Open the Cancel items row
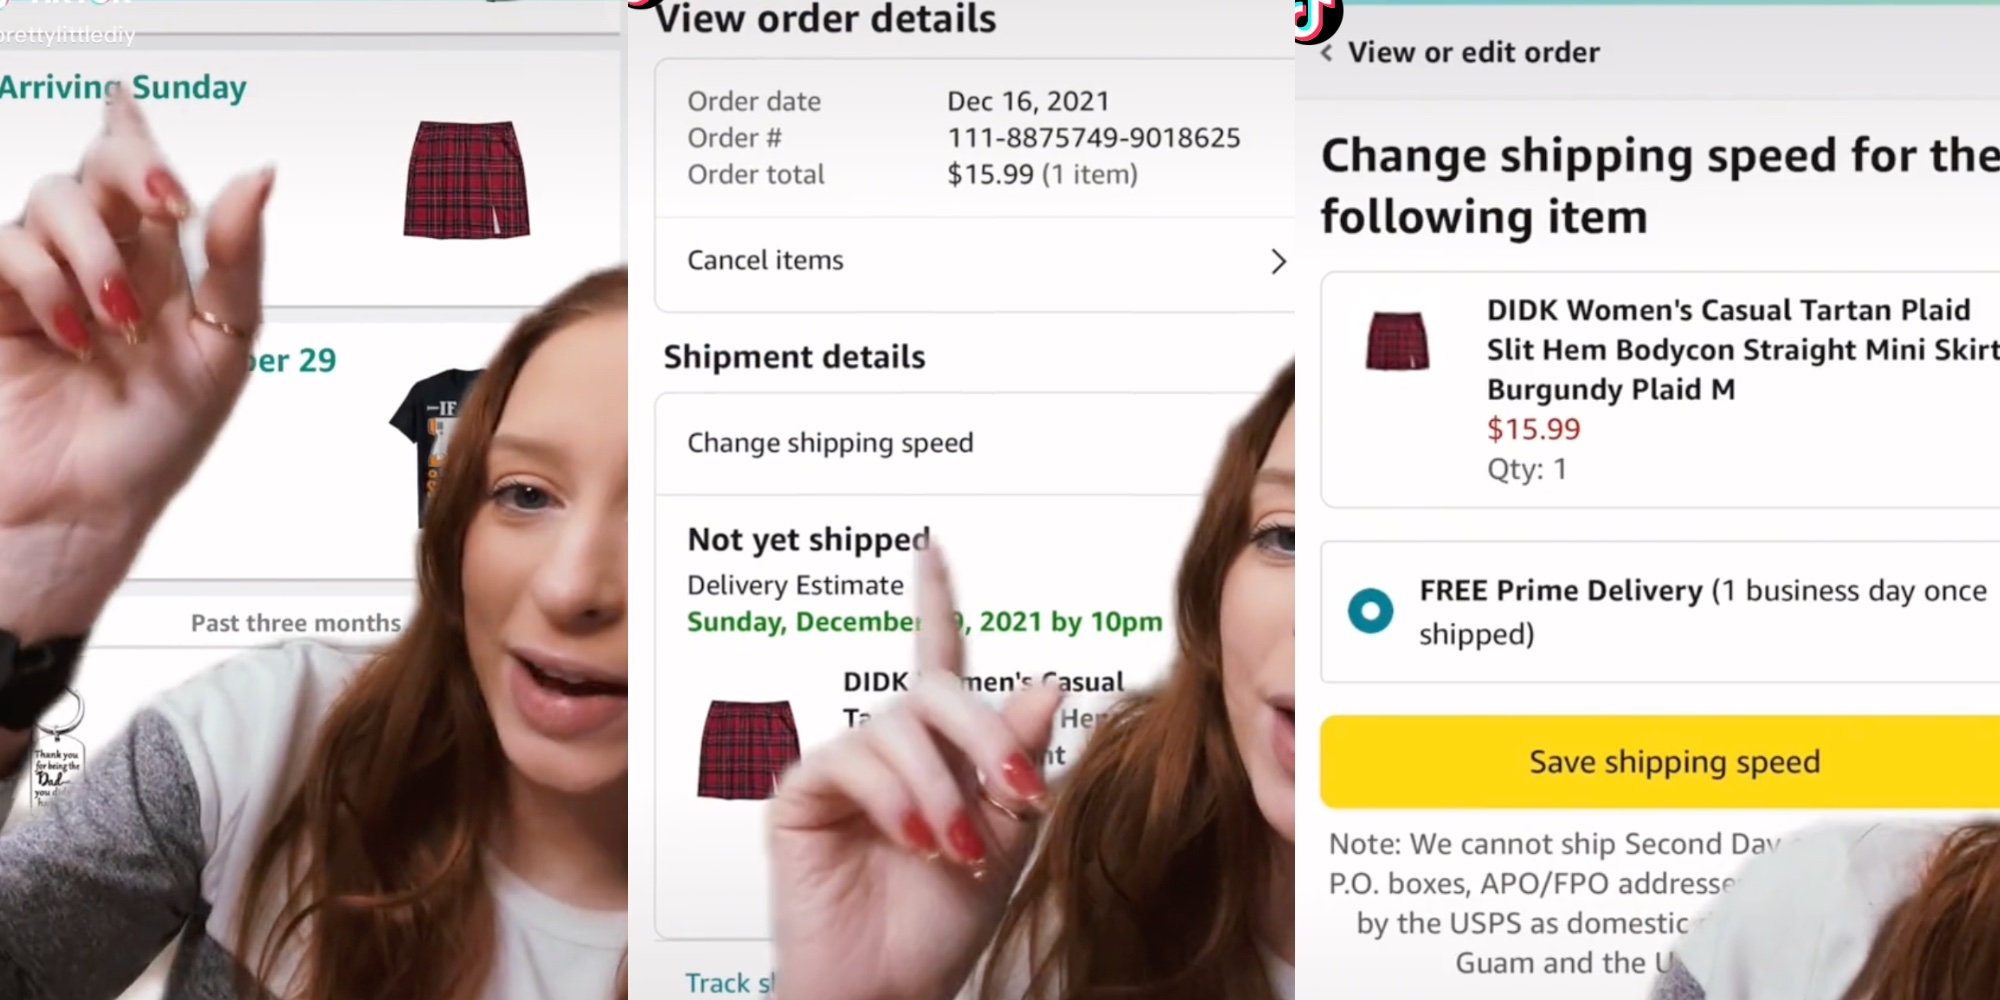The width and height of the screenshot is (2000, 1000). pos(766,261)
